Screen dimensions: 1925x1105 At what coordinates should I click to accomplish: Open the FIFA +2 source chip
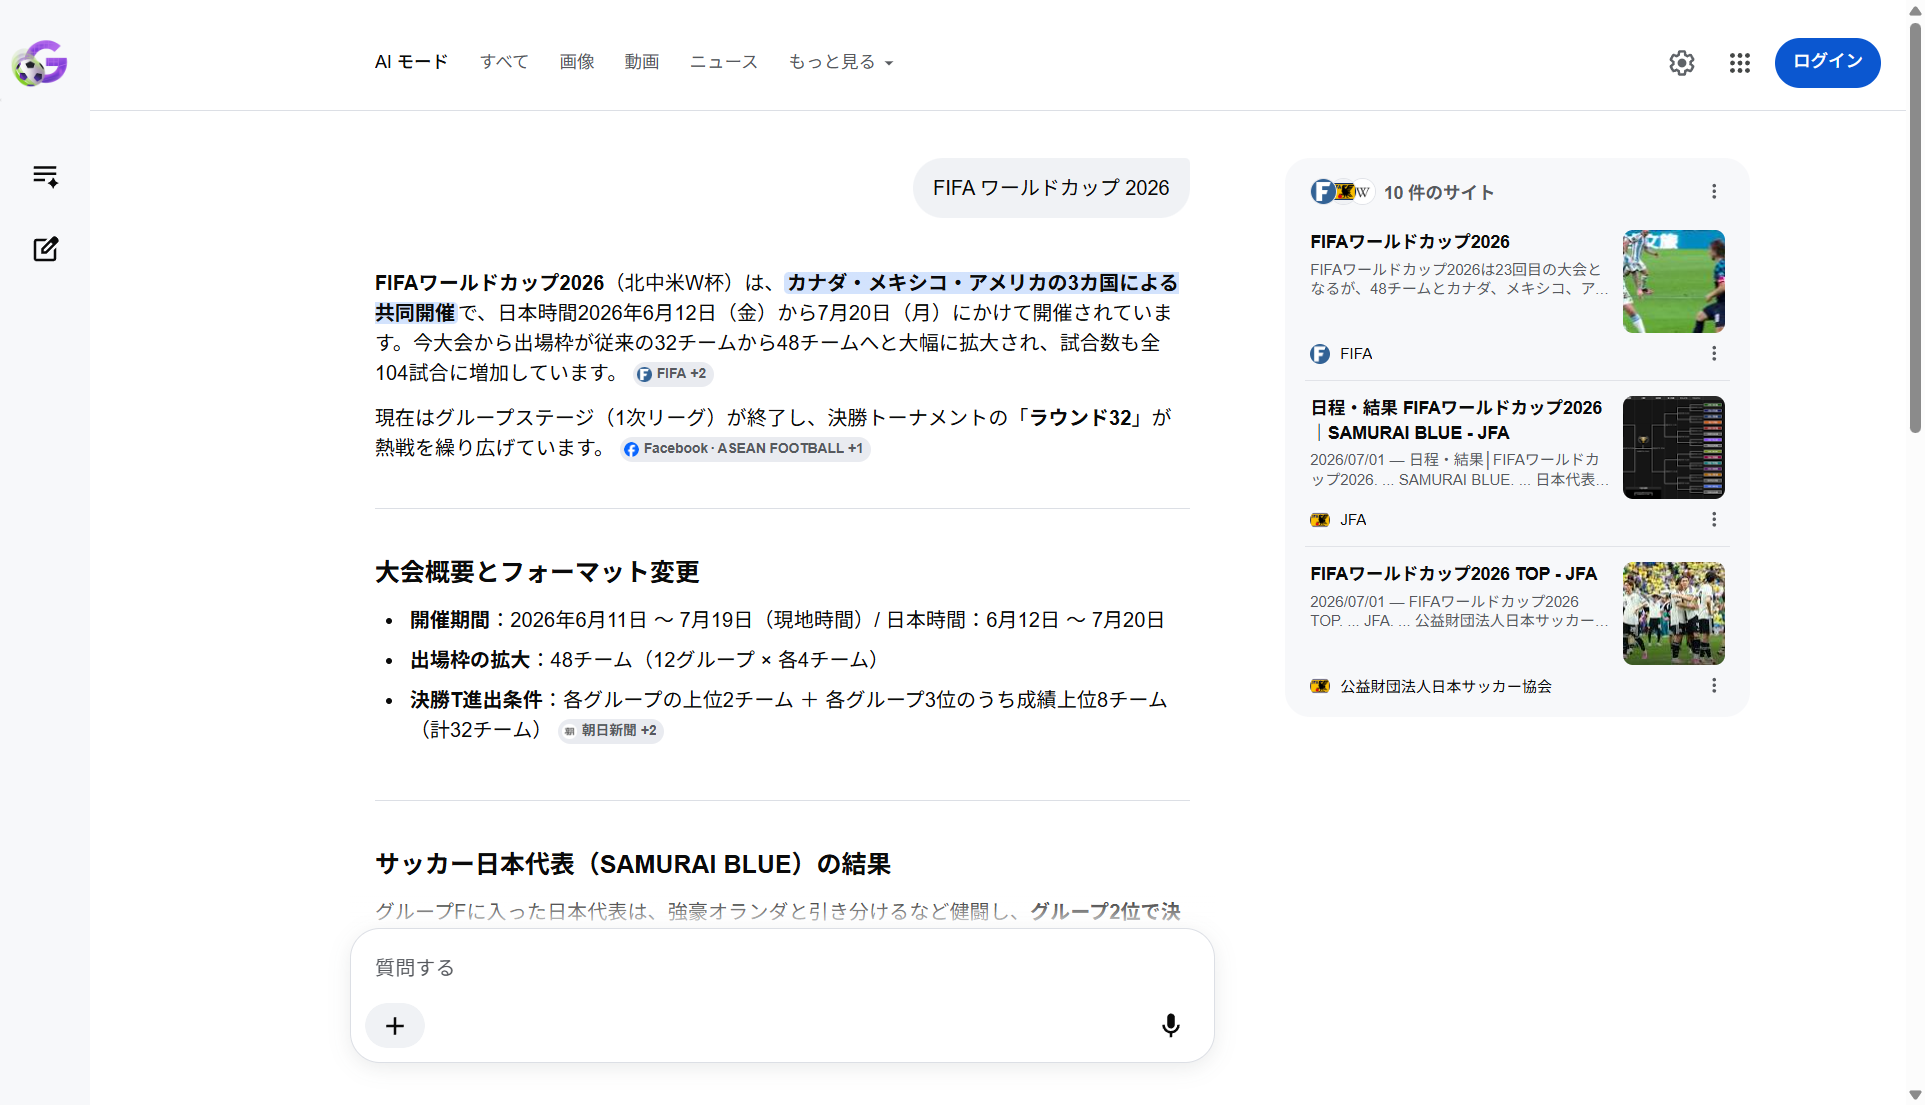[x=673, y=374]
